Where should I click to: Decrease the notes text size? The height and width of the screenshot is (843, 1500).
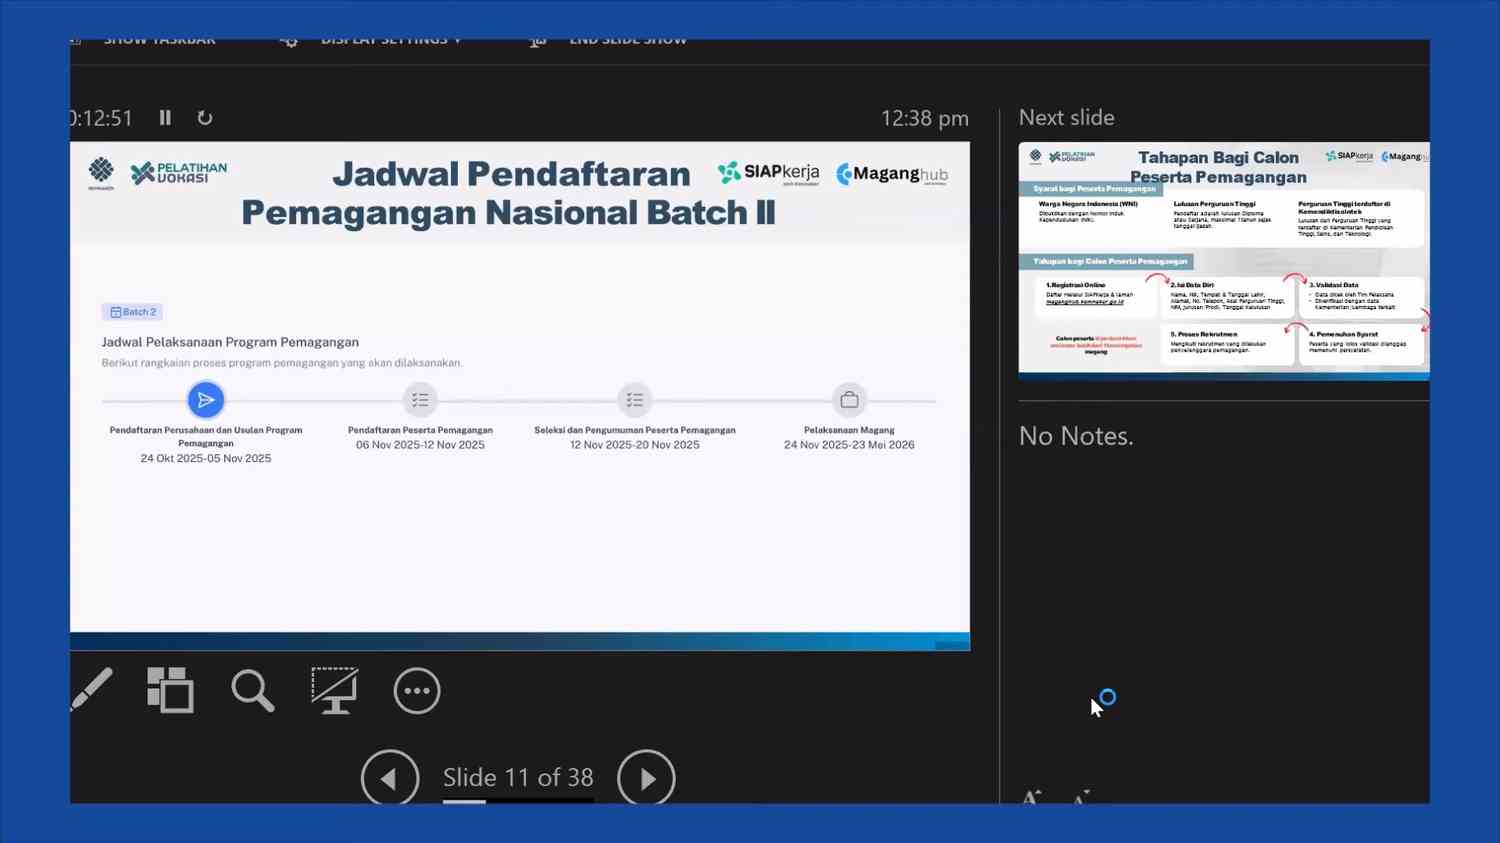click(x=1080, y=798)
